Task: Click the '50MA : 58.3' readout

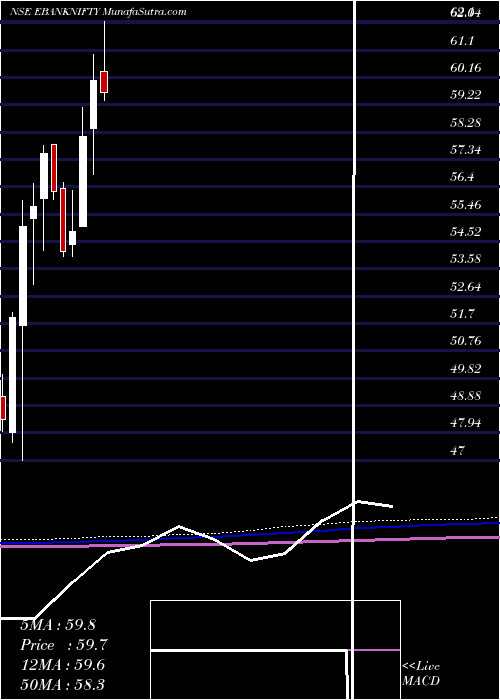Action: tap(62, 685)
